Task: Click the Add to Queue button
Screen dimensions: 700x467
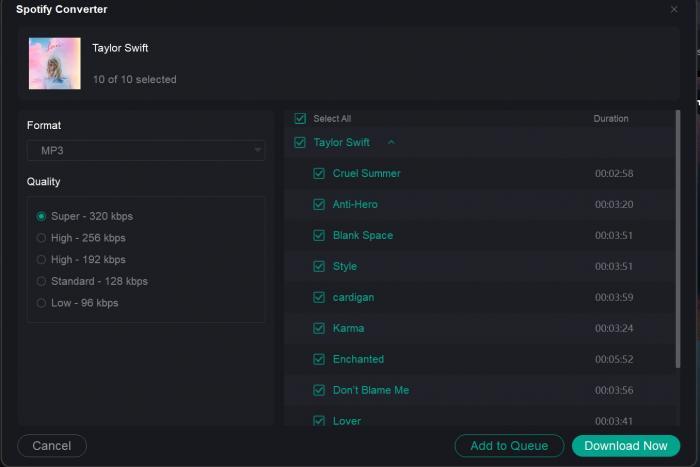Action: [509, 446]
